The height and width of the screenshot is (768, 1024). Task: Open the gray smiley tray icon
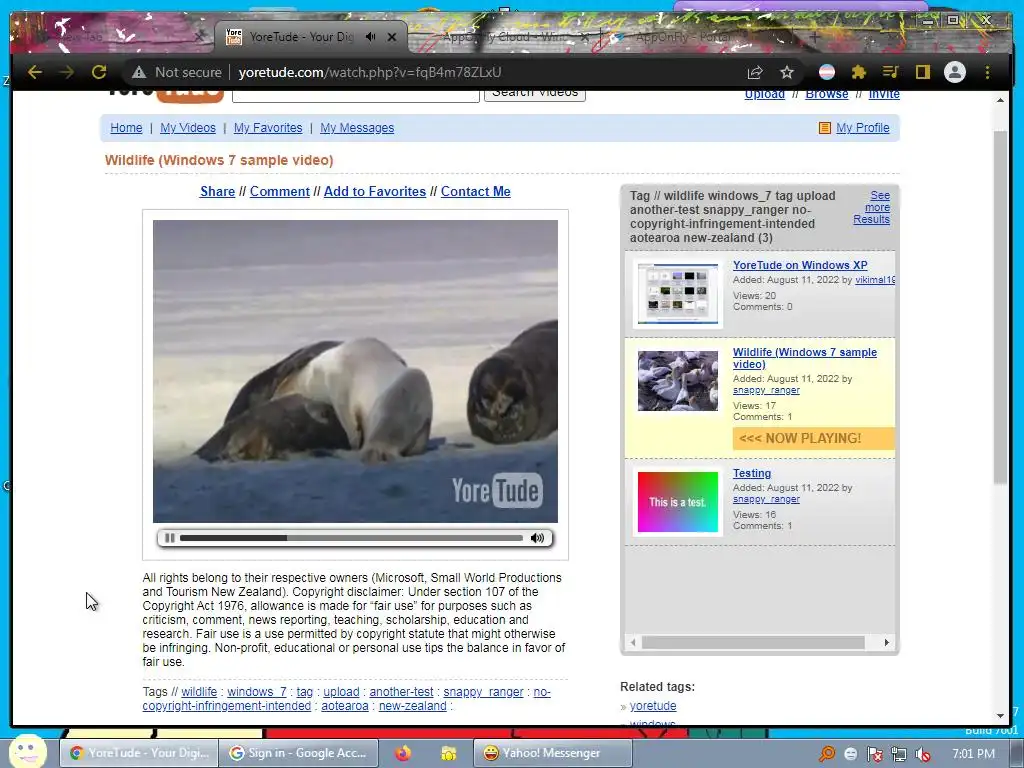pyautogui.click(x=850, y=754)
